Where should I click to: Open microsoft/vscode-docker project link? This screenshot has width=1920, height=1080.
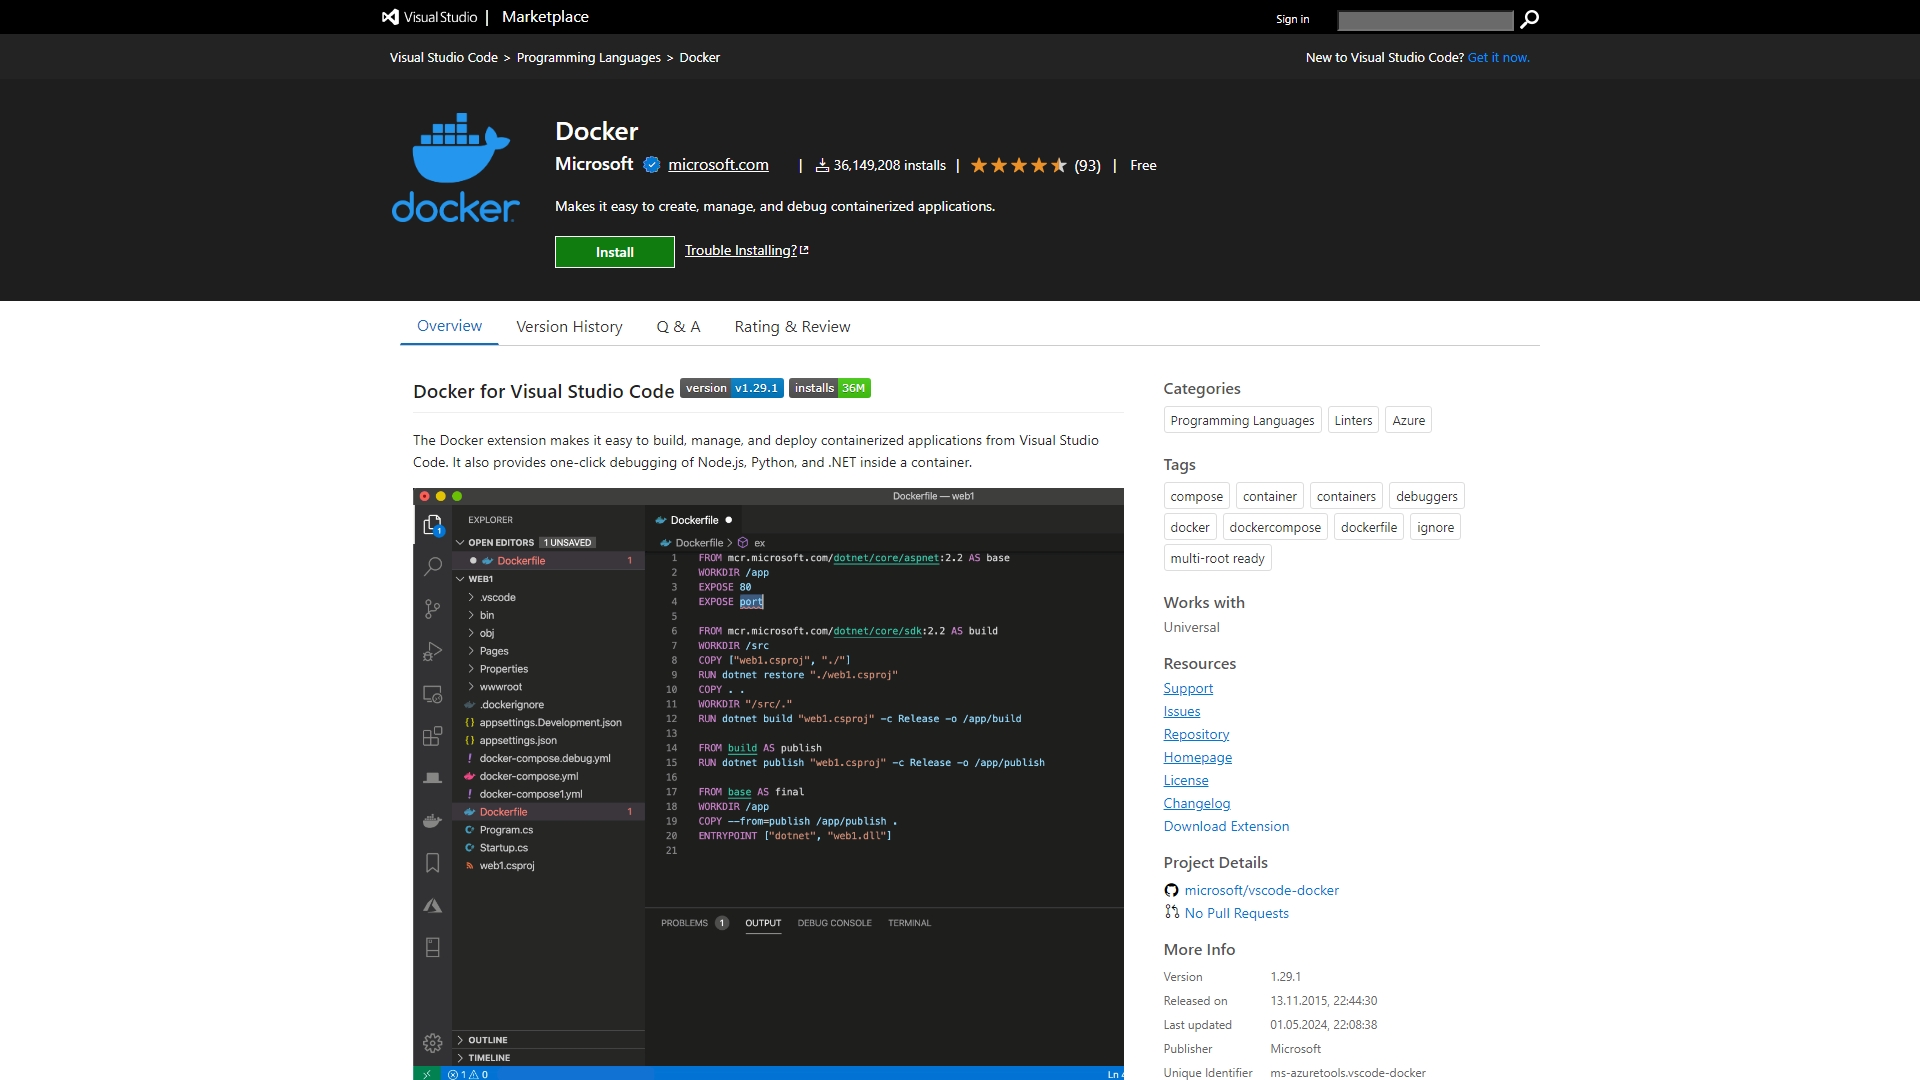click(x=1261, y=890)
